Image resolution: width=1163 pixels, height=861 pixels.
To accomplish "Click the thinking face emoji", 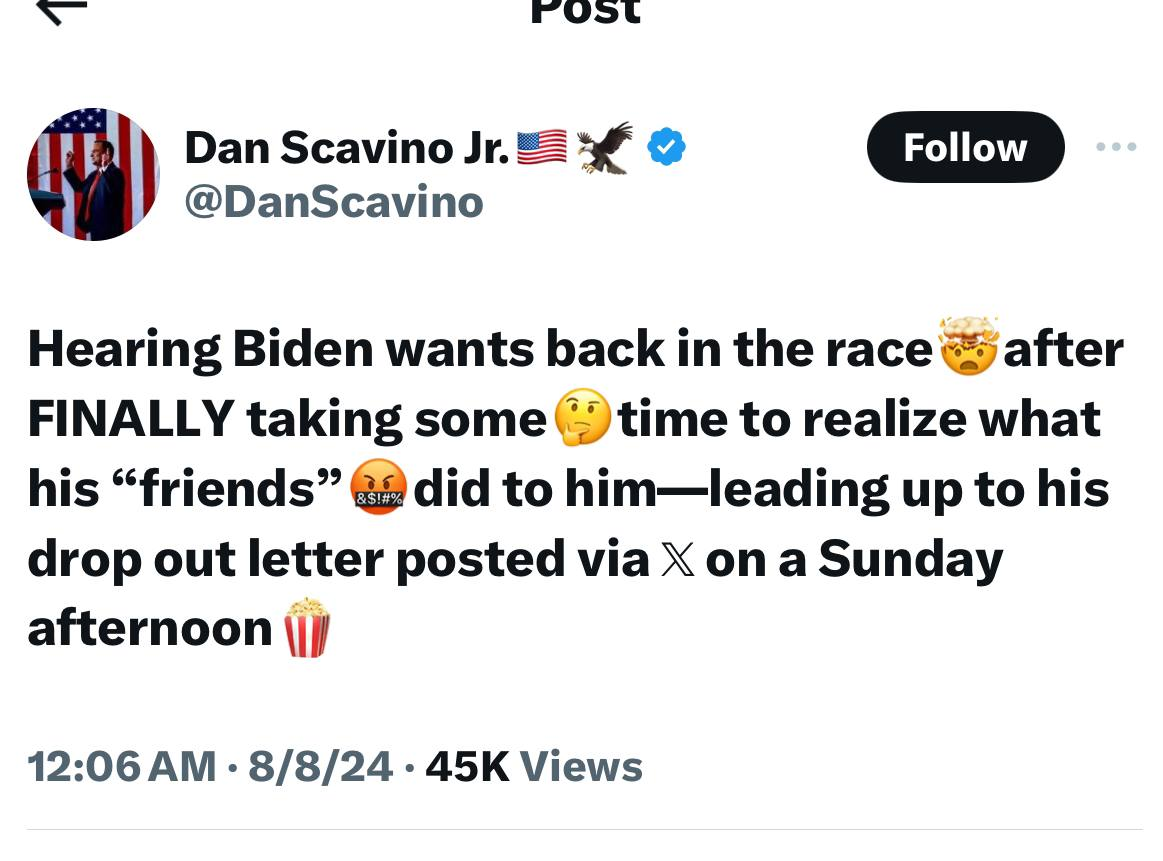I will tap(582, 419).
